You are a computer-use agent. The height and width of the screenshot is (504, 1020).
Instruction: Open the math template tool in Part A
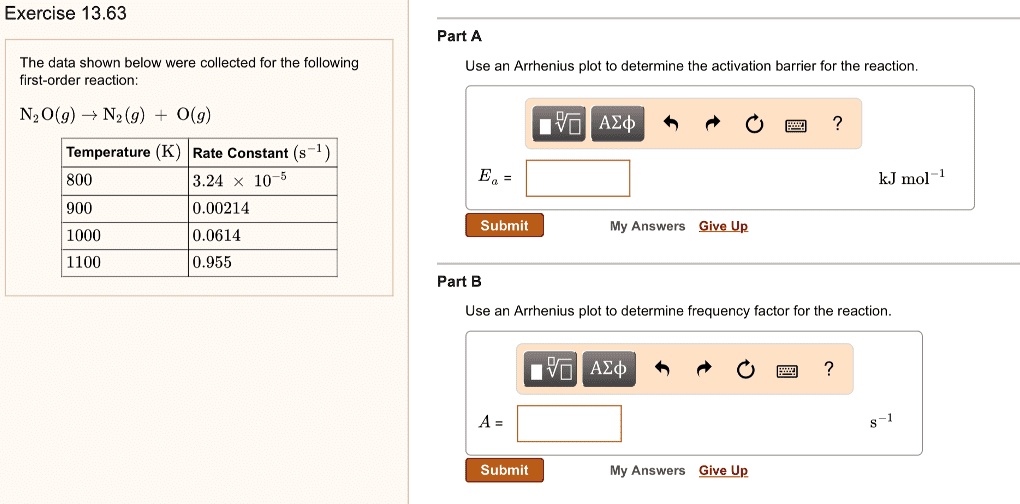coord(558,124)
